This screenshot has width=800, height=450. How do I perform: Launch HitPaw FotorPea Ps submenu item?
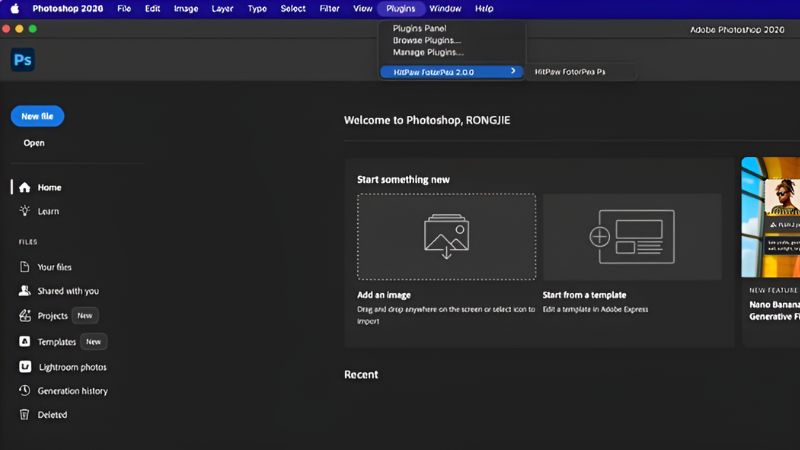tap(570, 72)
